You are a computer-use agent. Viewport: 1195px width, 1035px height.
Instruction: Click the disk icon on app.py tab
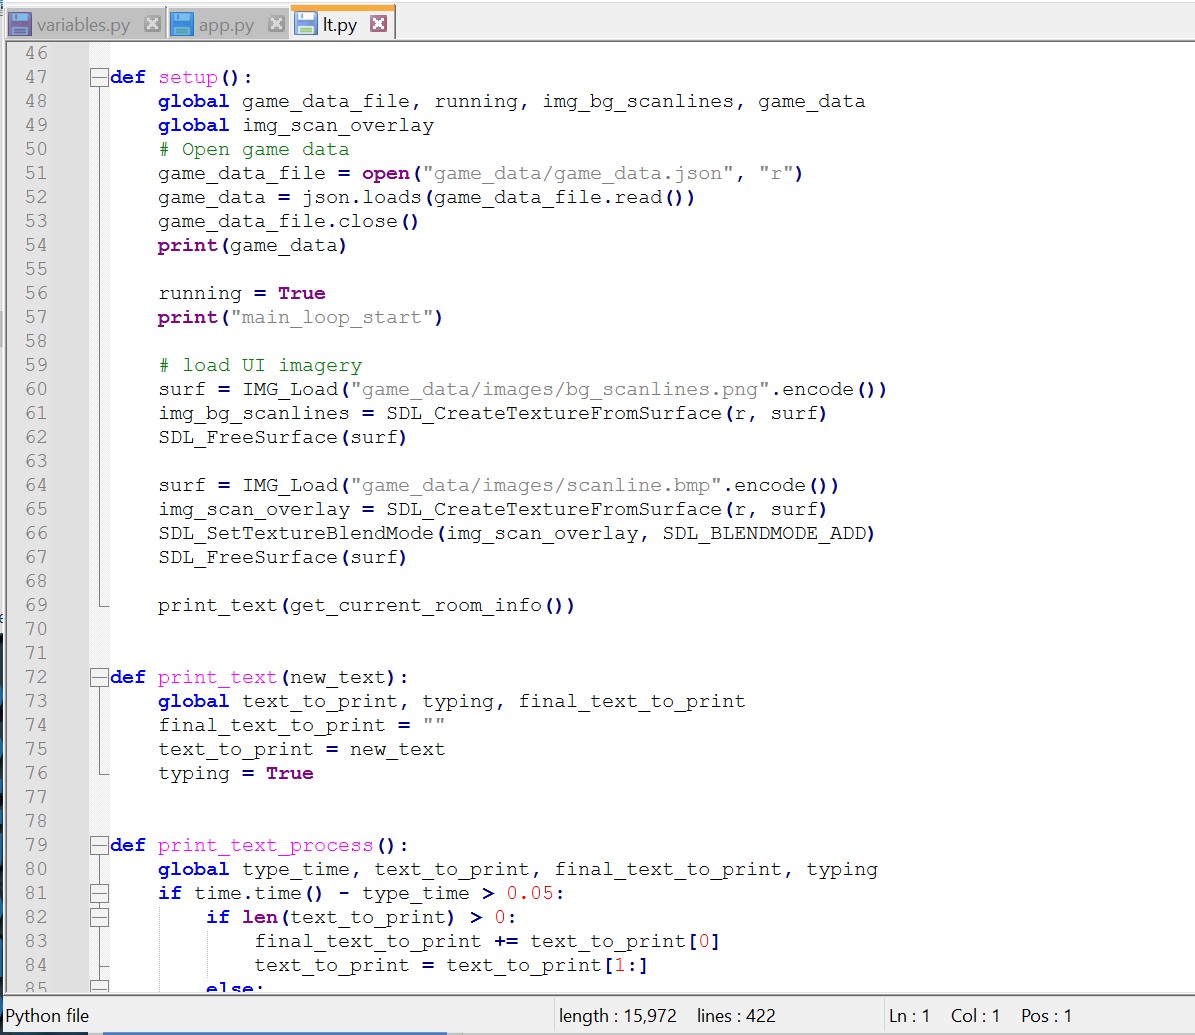[181, 24]
